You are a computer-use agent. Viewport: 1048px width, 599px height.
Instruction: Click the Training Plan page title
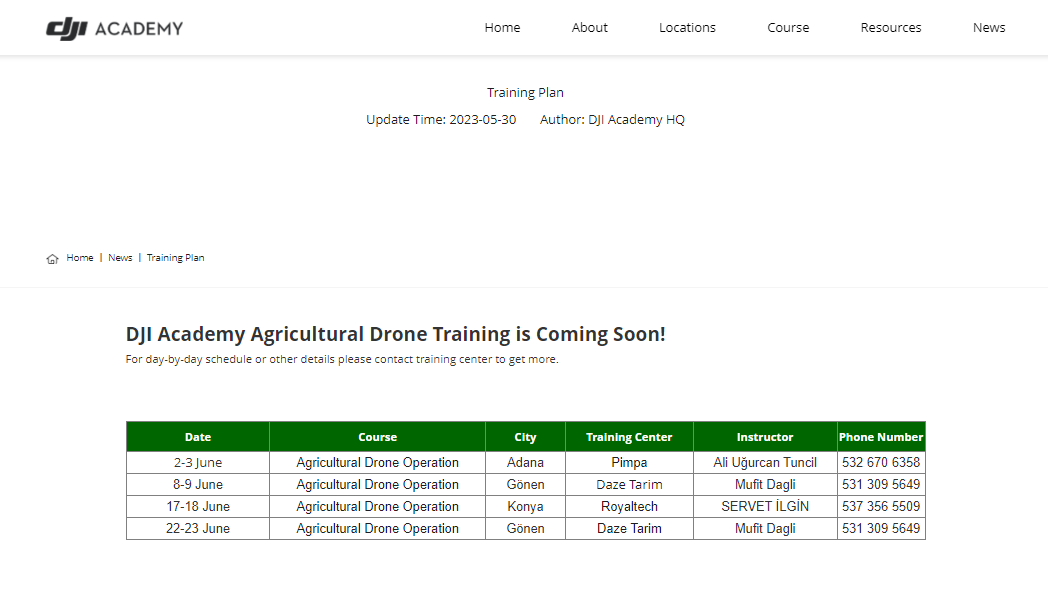coord(525,92)
